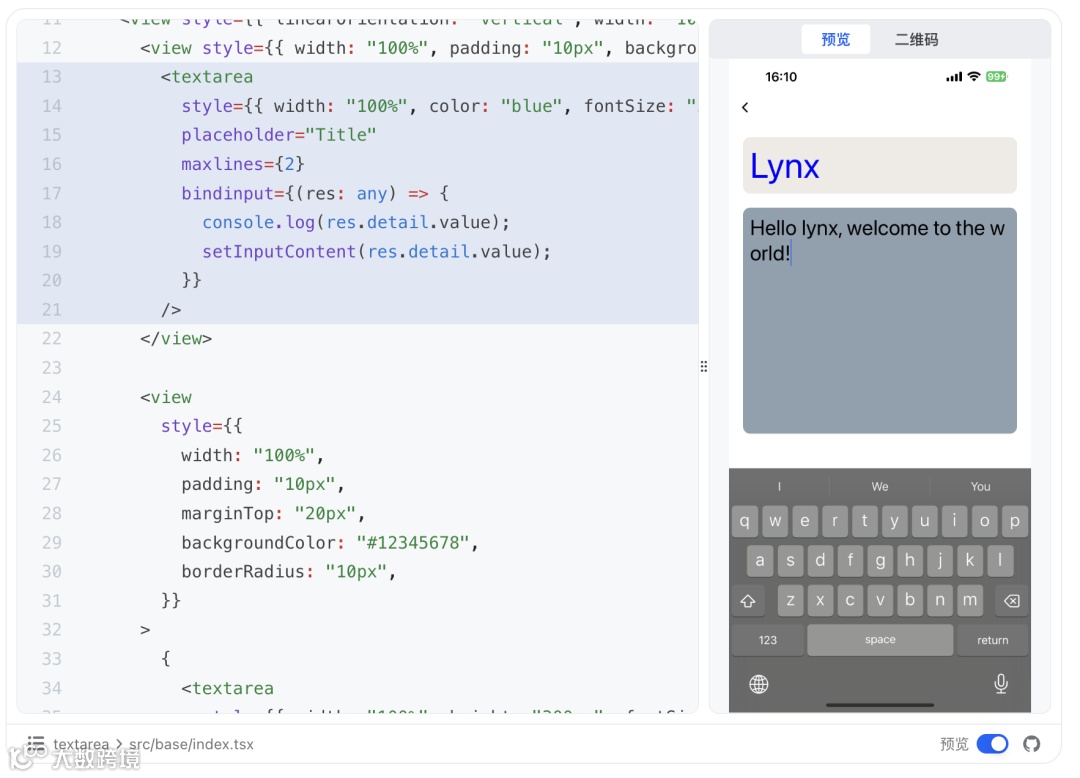Tap the p key
Viewport: 1080px width, 778px height.
[x=1015, y=521]
